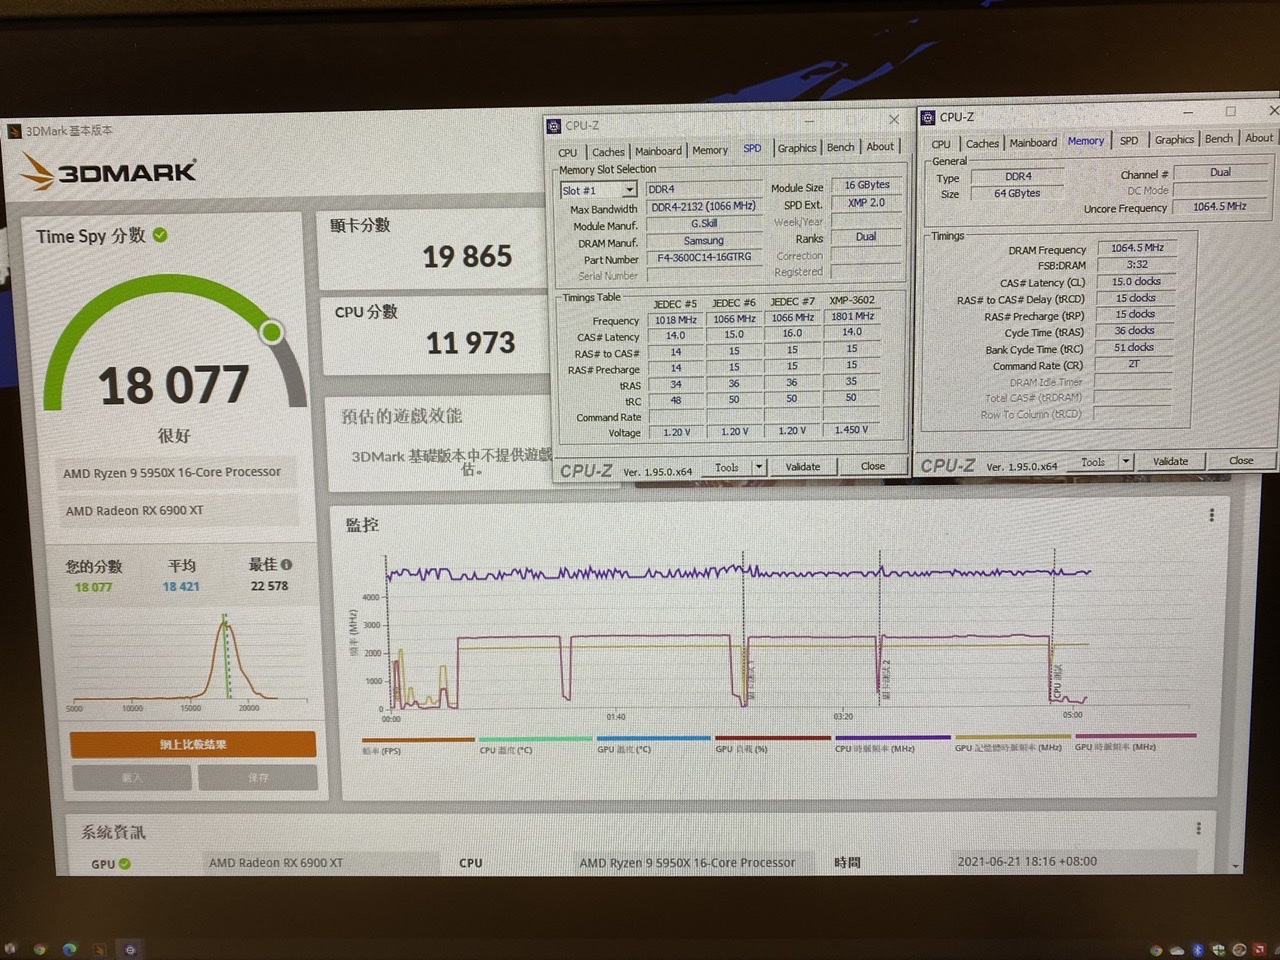Toggle the GPU 時脈頻率 (MHz) legend series
1280x960 pixels.
[x=1116, y=747]
